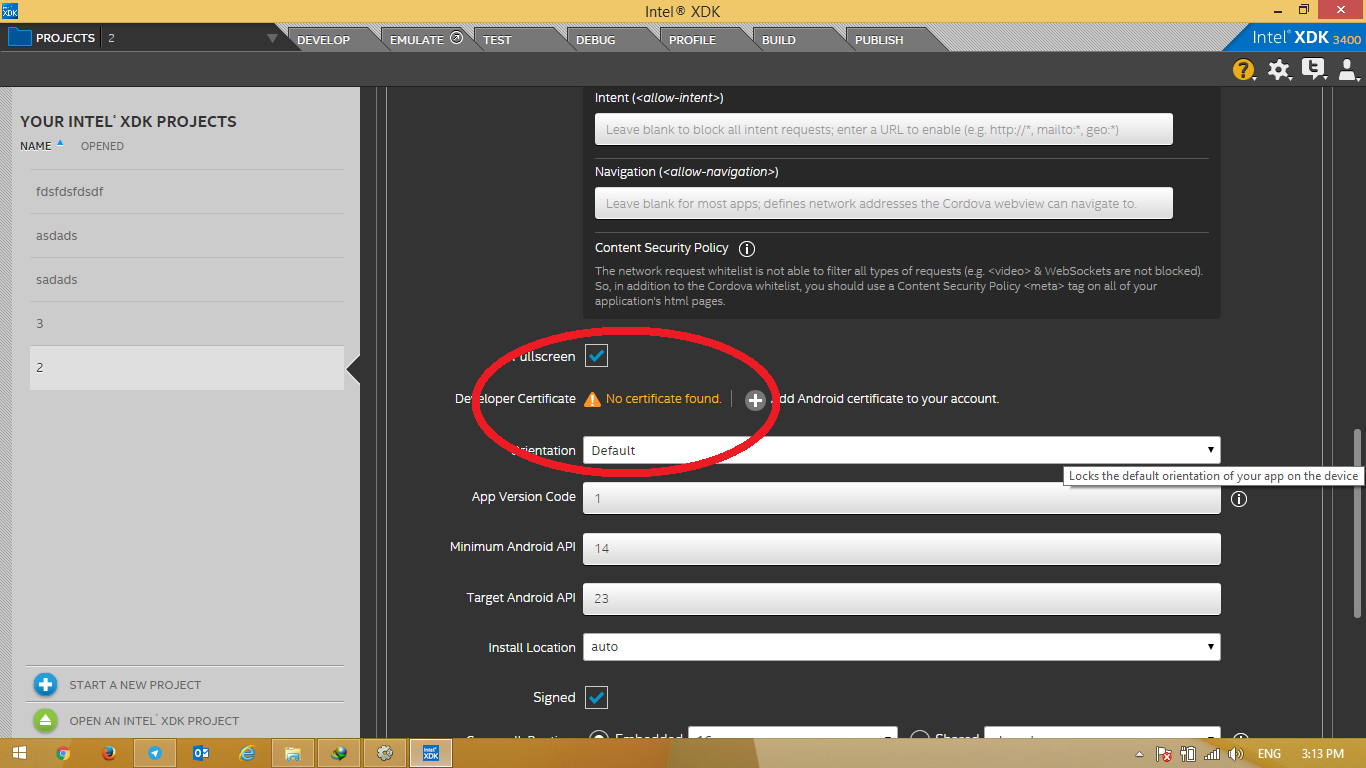Click the Target Android API field
This screenshot has width=1366, height=768.
901,598
